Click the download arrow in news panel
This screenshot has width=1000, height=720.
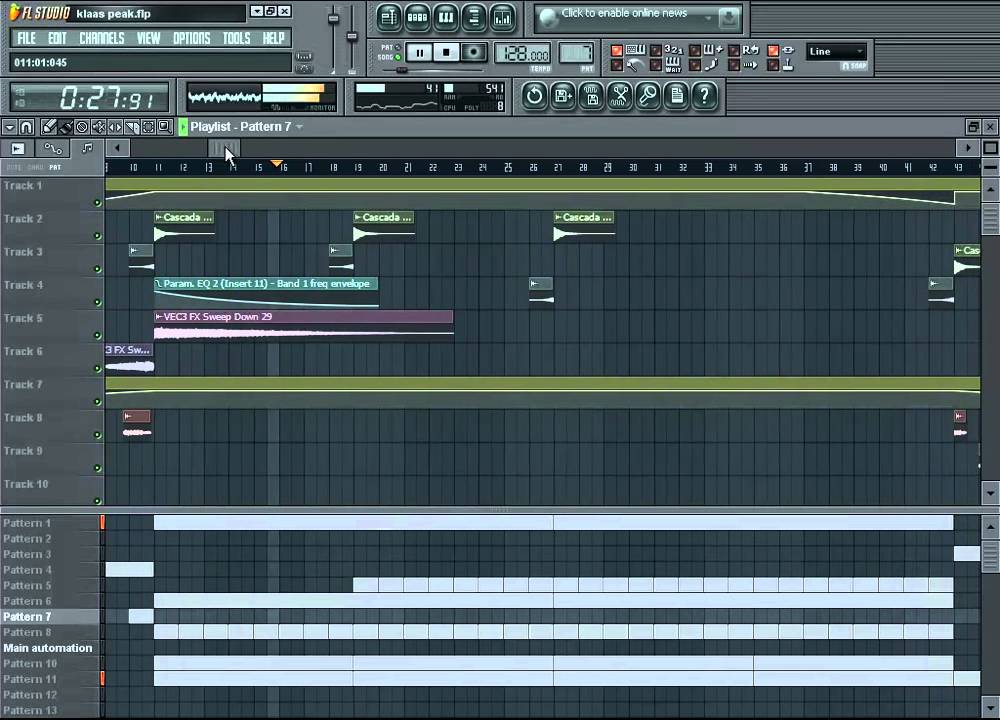[x=728, y=18]
